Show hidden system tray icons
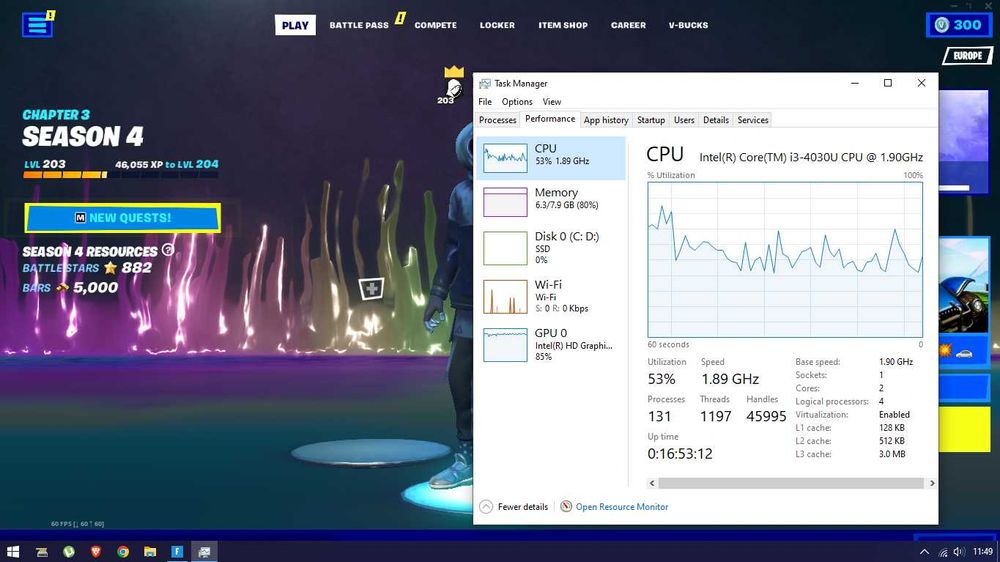 click(x=924, y=552)
